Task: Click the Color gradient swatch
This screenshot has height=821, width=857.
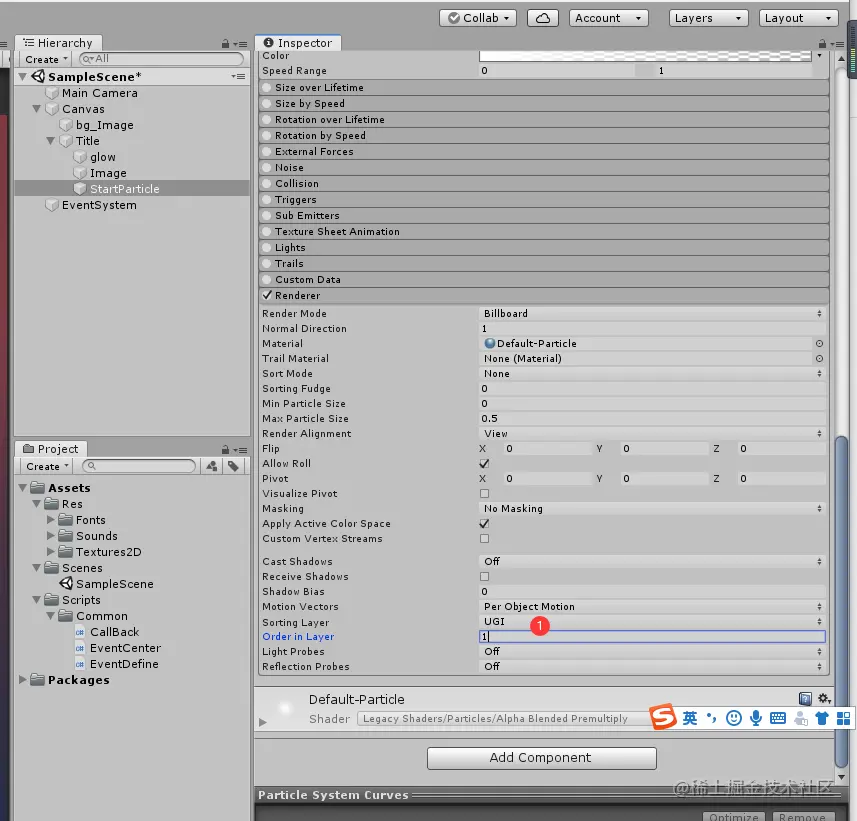Action: [x=645, y=55]
